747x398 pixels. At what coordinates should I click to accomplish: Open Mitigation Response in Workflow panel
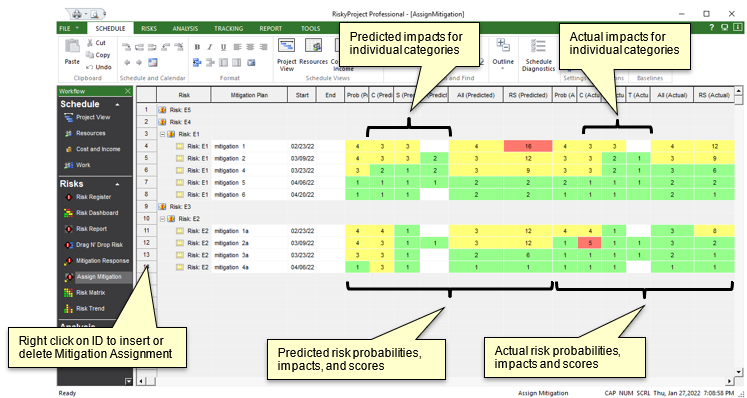coord(97,261)
